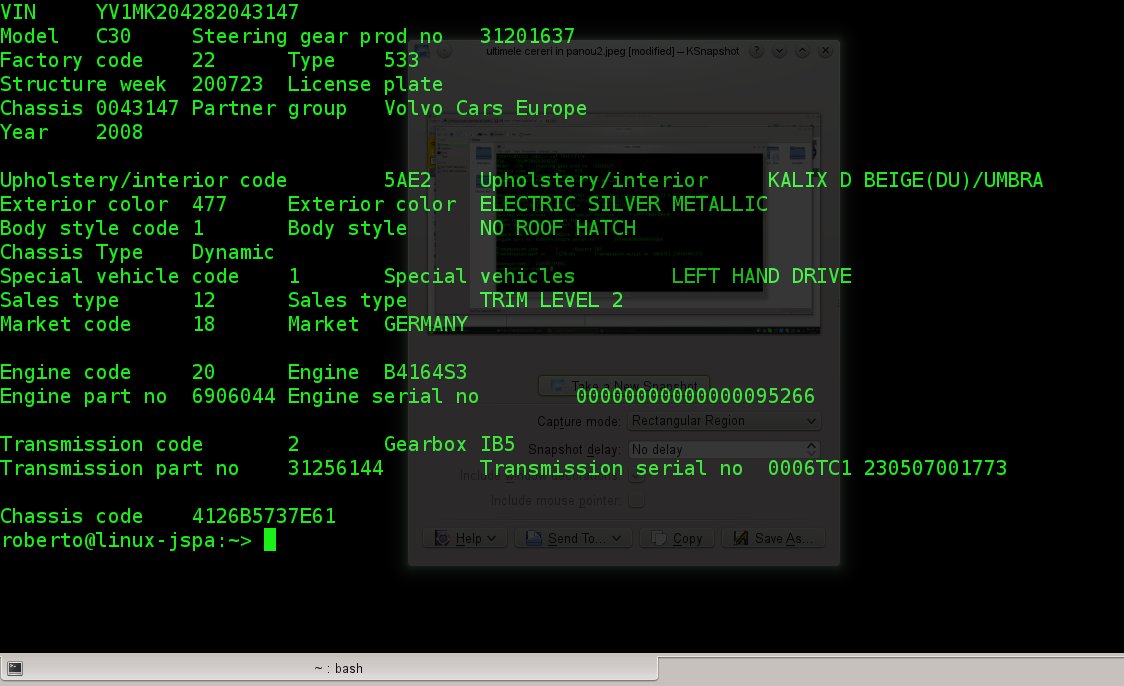This screenshot has height=686, width=1124.
Task: Click engine serial number 0000000000000095266
Action: click(x=695, y=396)
